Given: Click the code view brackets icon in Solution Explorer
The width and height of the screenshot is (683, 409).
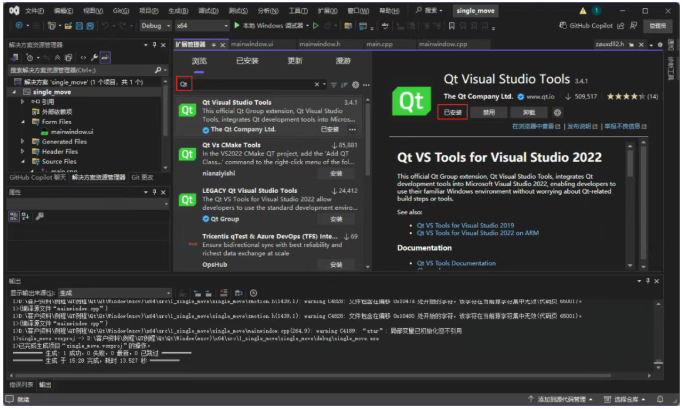Looking at the screenshot, I should point(83,57).
